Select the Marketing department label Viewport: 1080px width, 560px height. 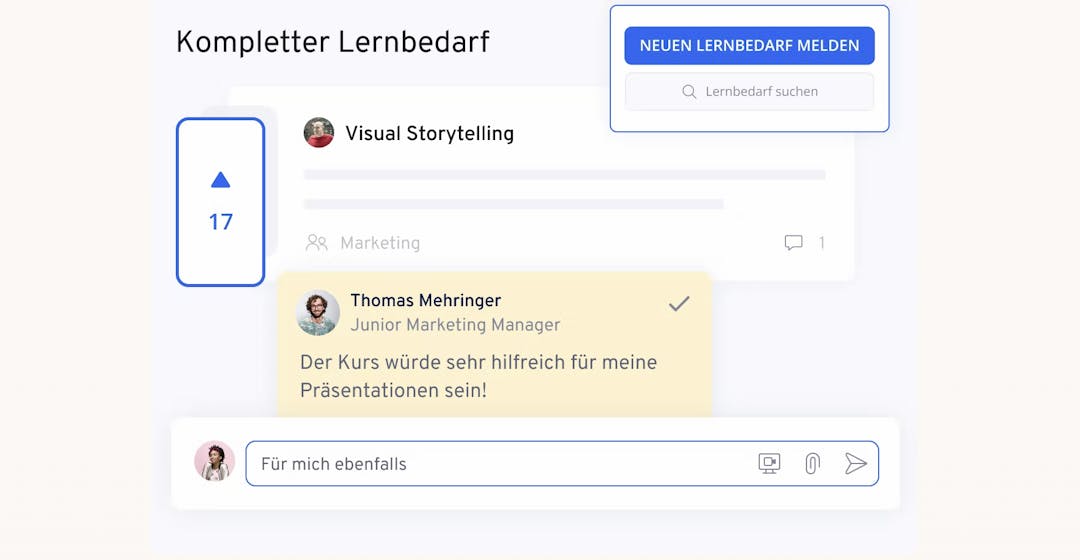pyautogui.click(x=380, y=242)
